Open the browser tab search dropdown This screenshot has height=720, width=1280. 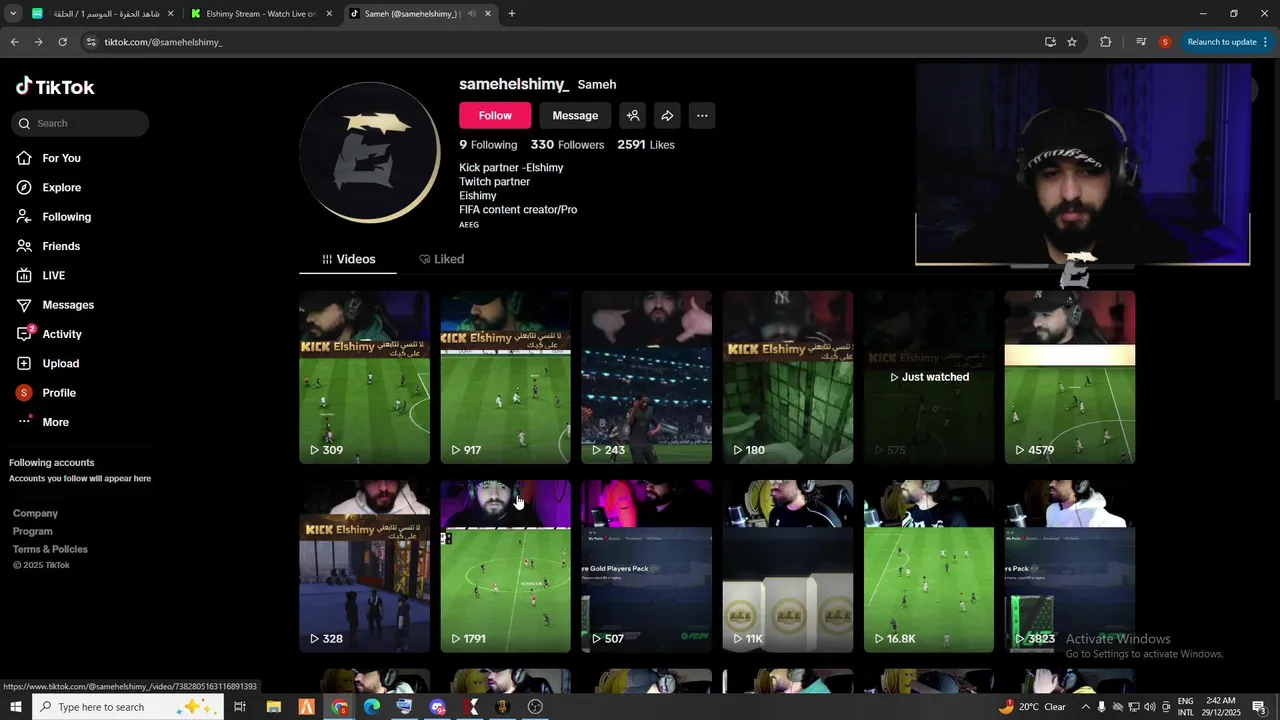pyautogui.click(x=13, y=14)
